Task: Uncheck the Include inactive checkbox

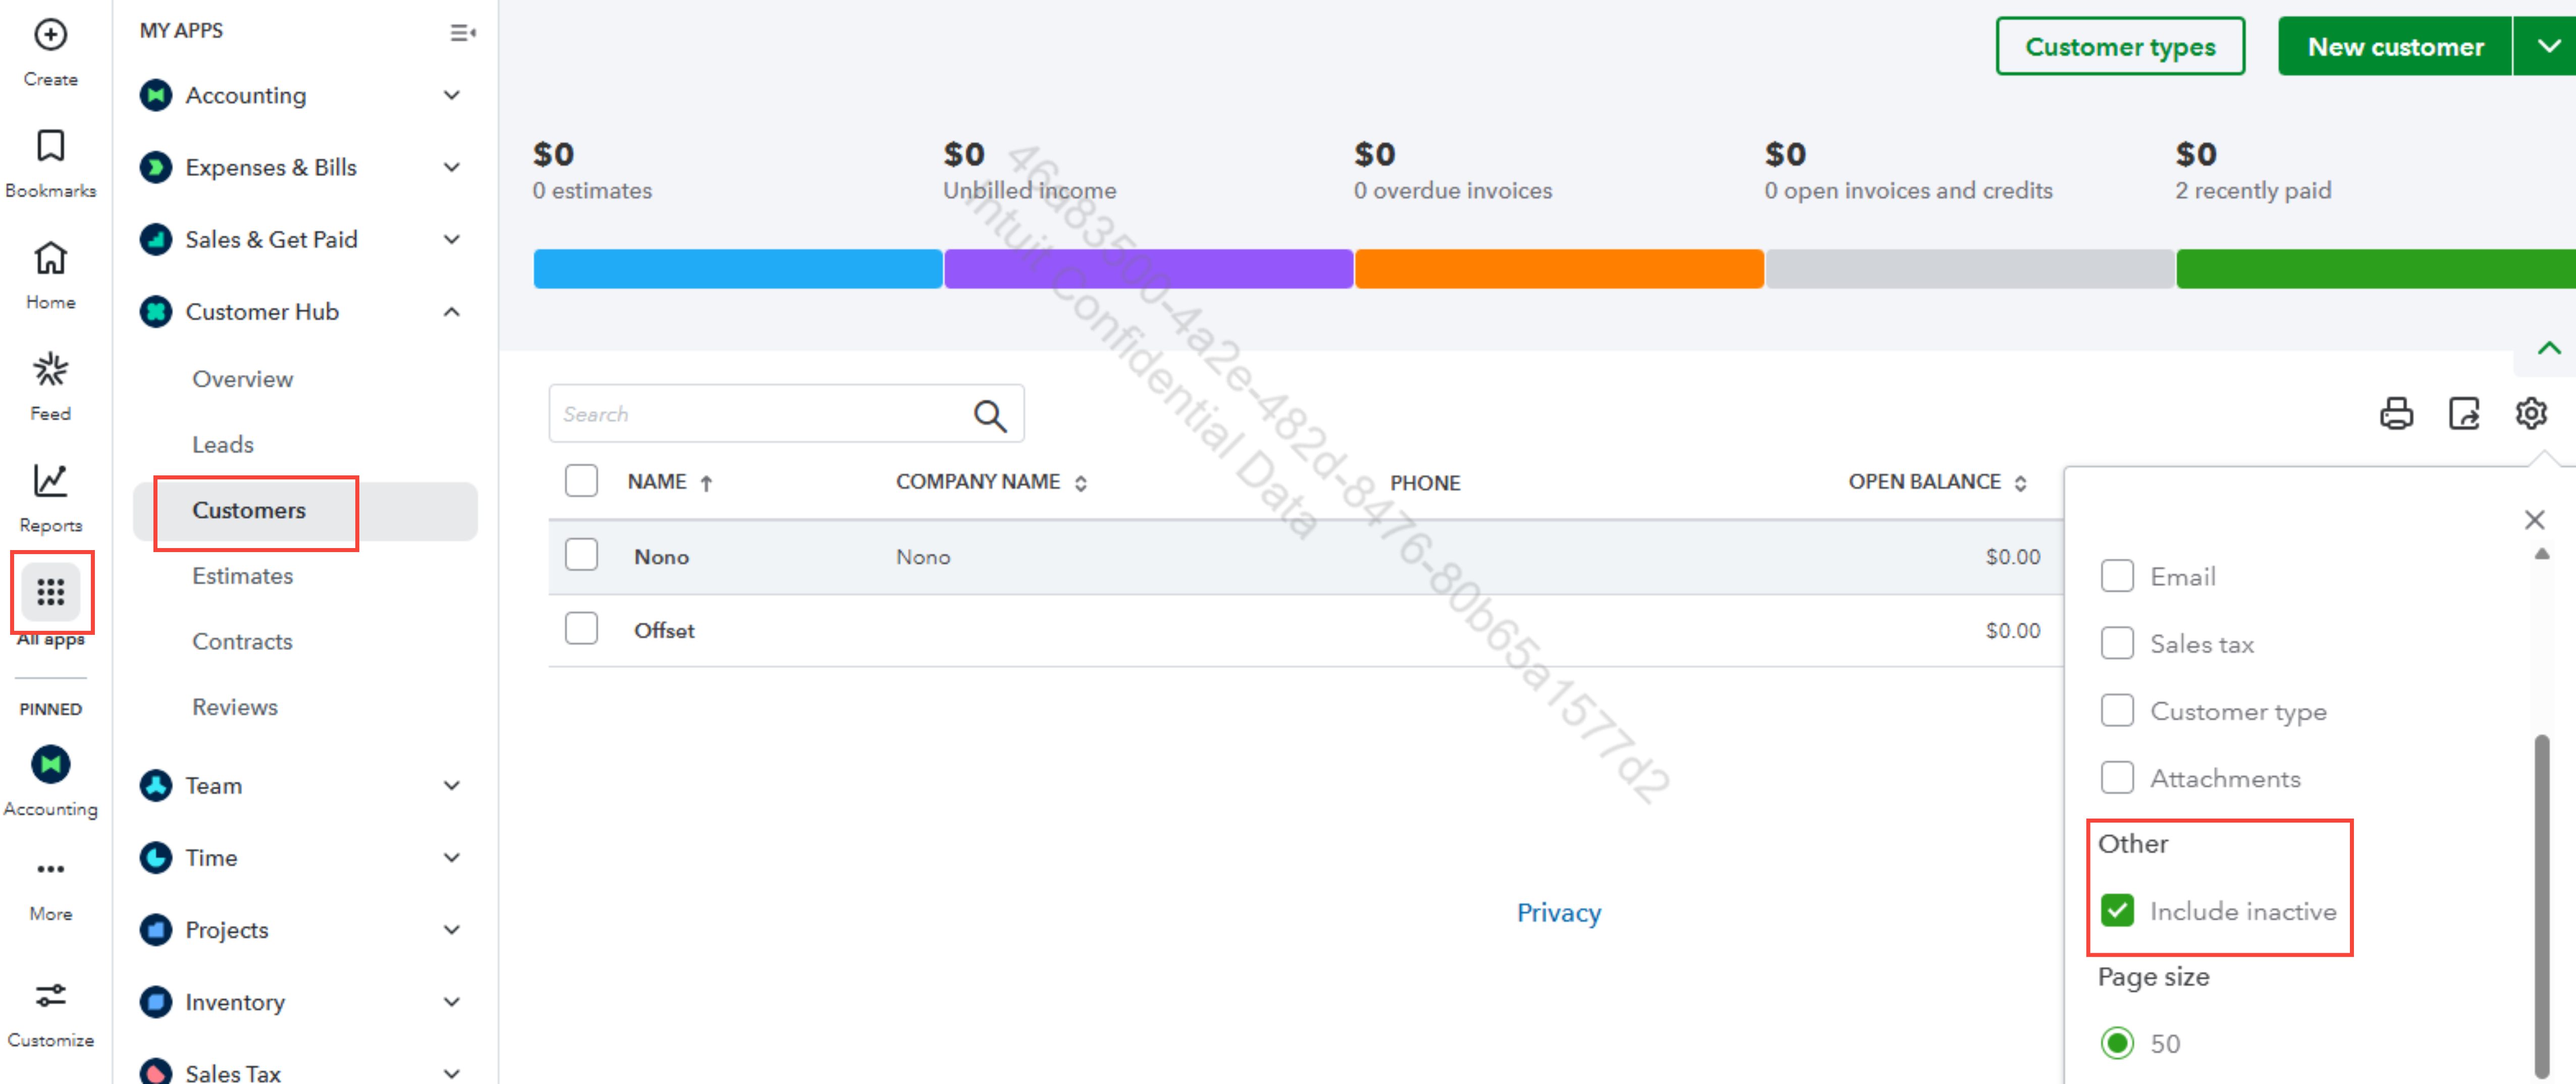Action: tap(2117, 910)
